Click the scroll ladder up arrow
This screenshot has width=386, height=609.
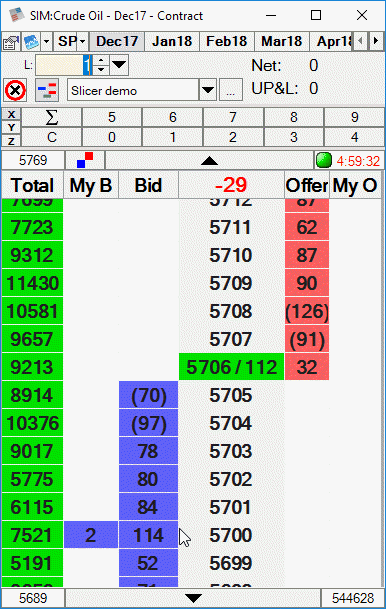(x=209, y=160)
